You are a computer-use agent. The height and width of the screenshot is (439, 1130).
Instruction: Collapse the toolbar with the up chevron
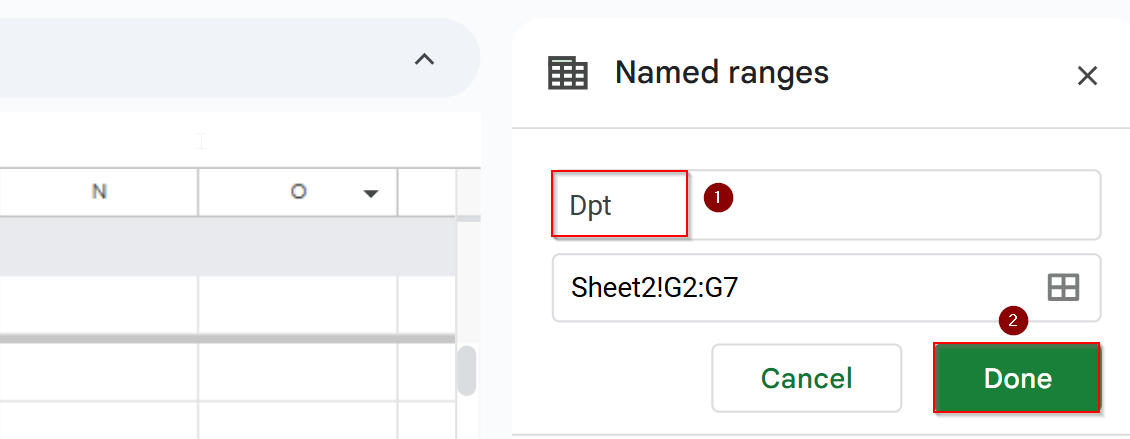coord(424,59)
